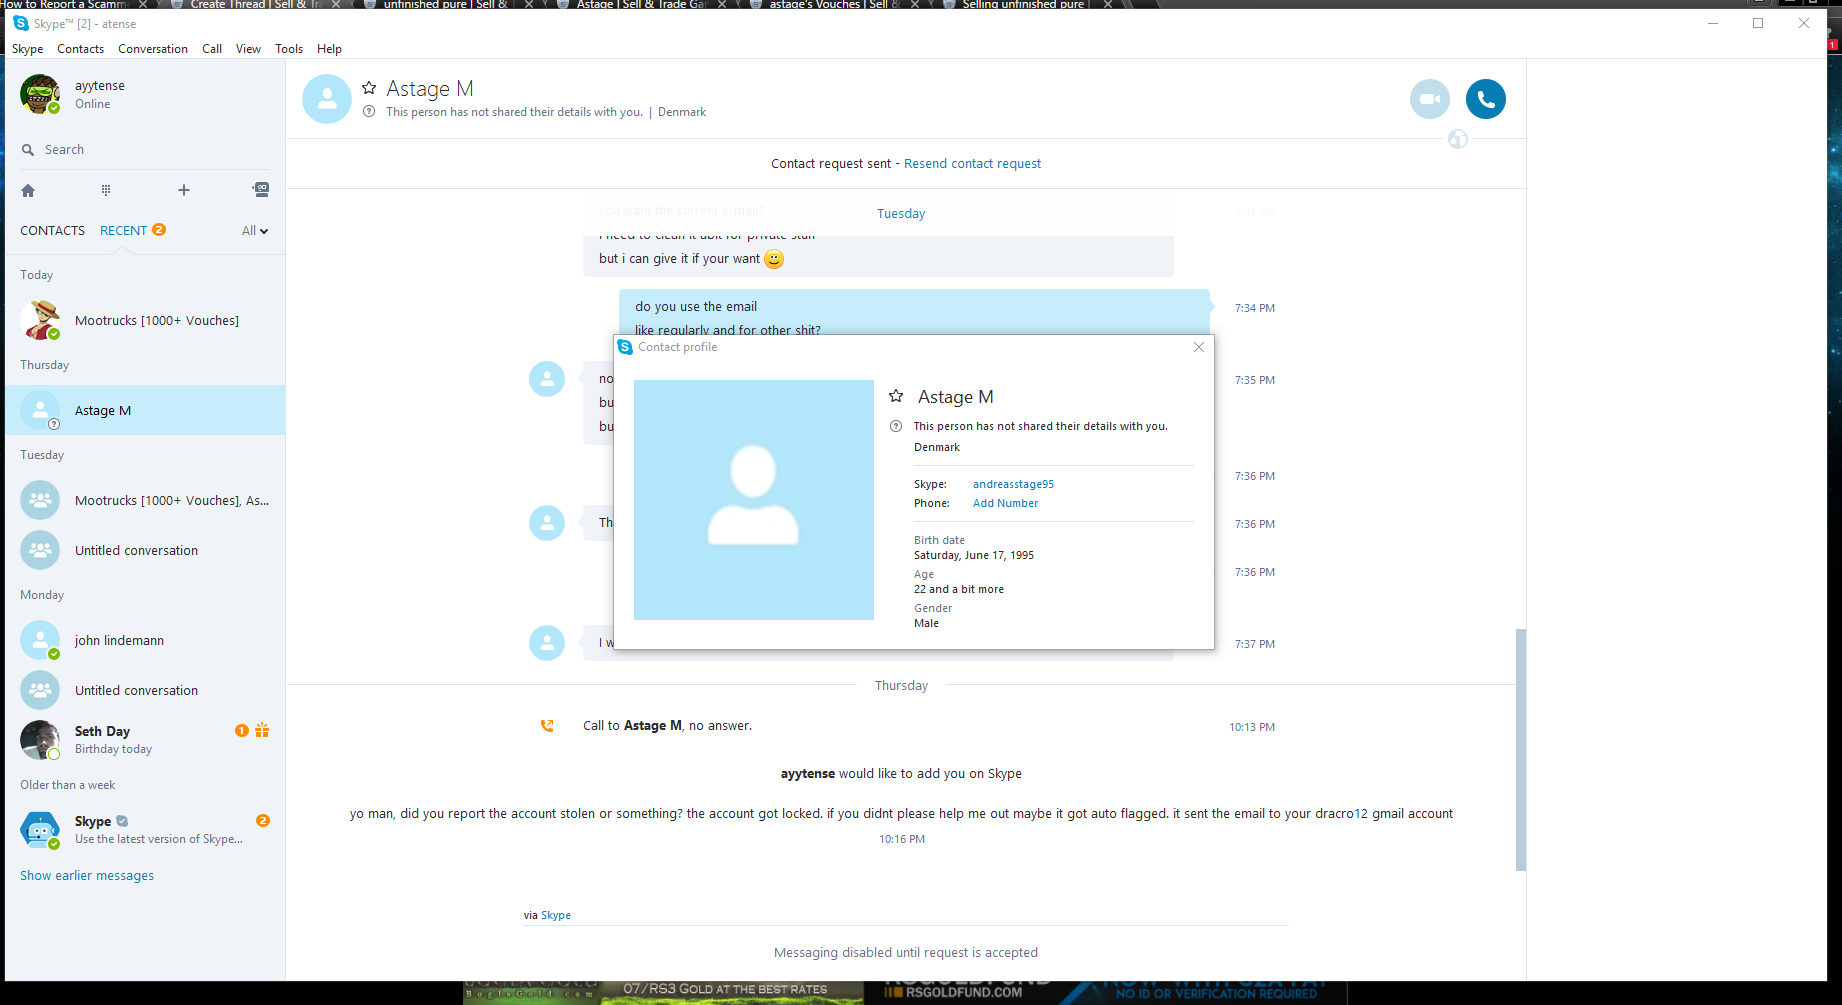This screenshot has width=1842, height=1005.
Task: Open the Skype home icon
Action: [28, 190]
